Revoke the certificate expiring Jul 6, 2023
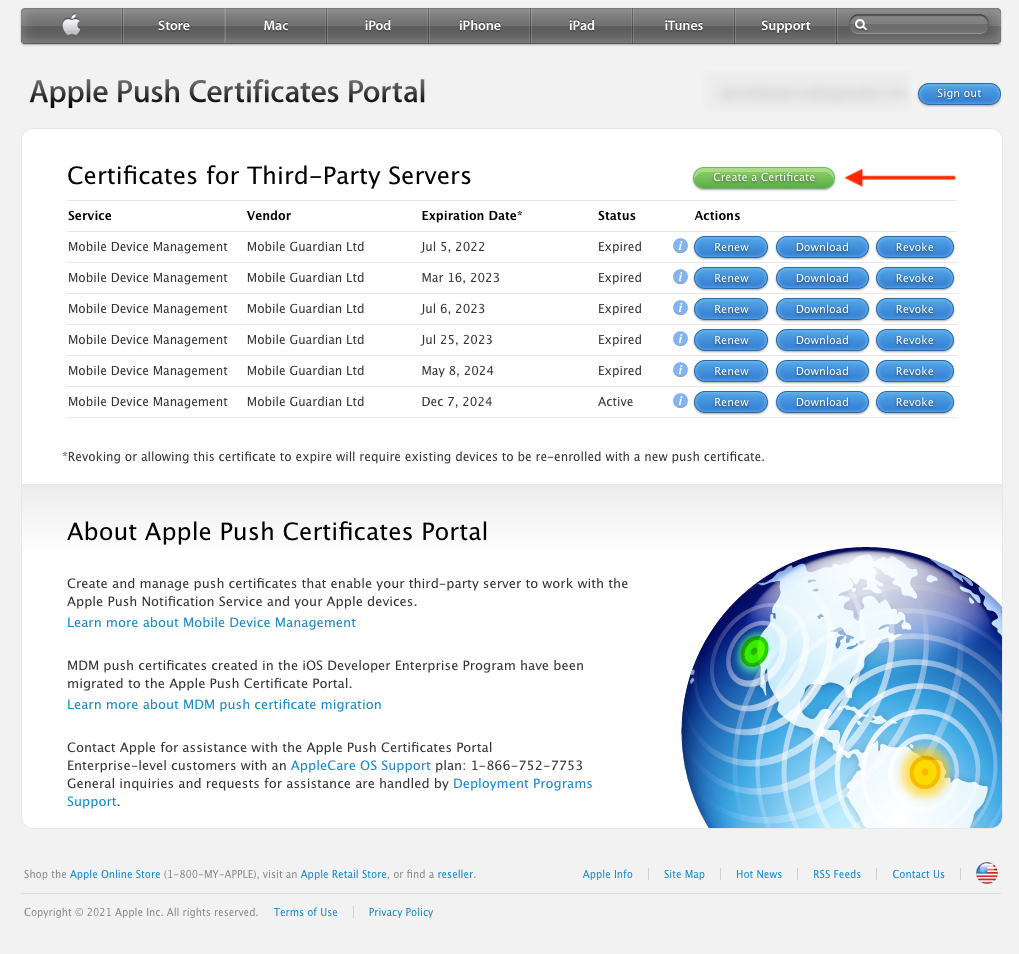Screen dimensions: 1019x954 tap(914, 309)
